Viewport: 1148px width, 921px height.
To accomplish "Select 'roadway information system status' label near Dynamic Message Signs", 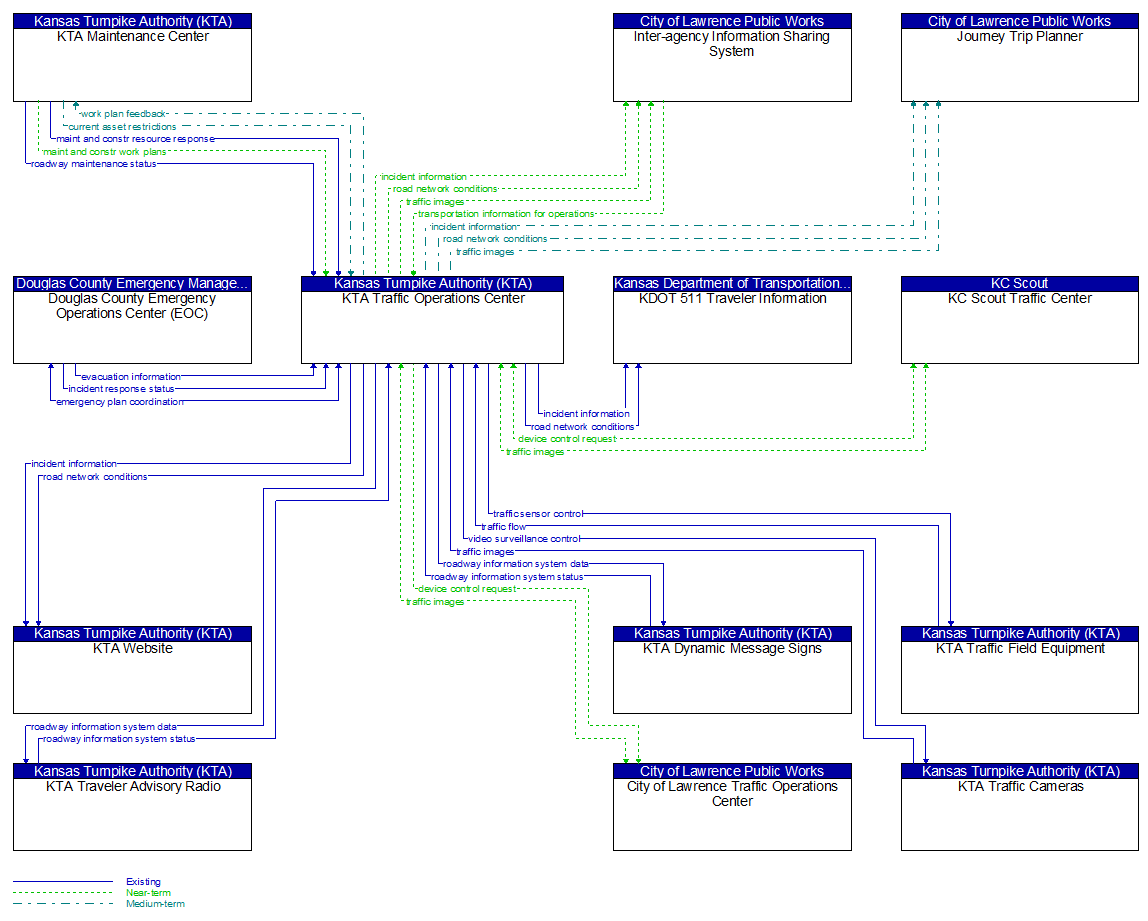I will pyautogui.click(x=507, y=577).
